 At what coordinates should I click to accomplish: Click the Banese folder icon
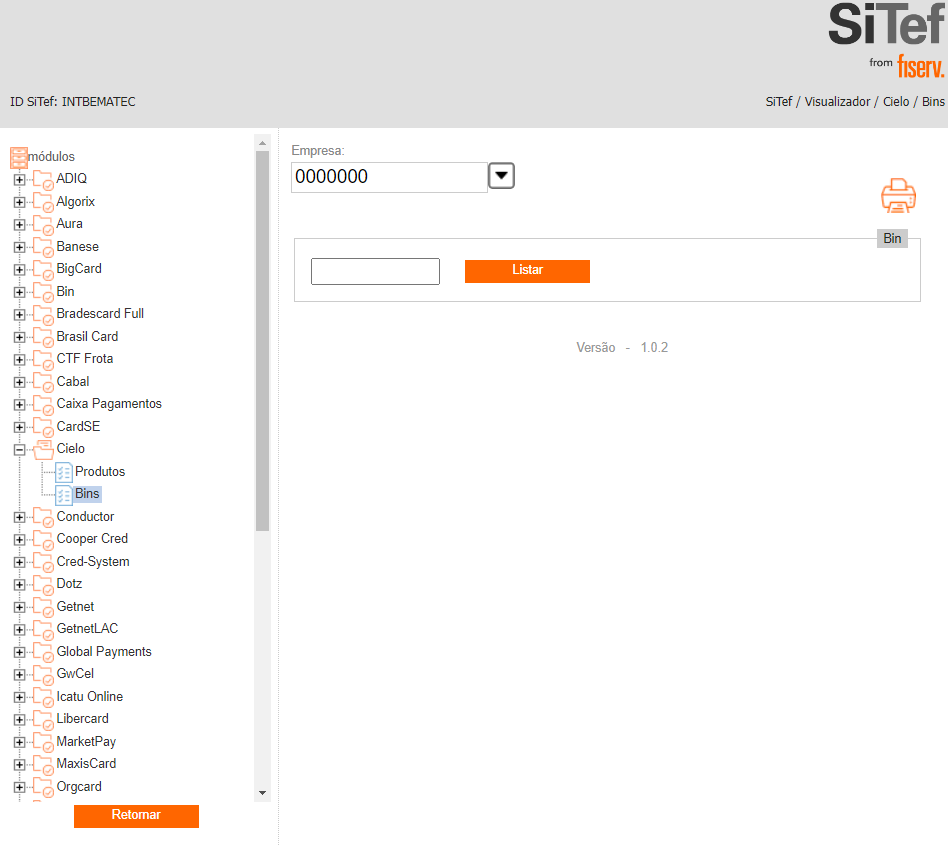(43, 248)
